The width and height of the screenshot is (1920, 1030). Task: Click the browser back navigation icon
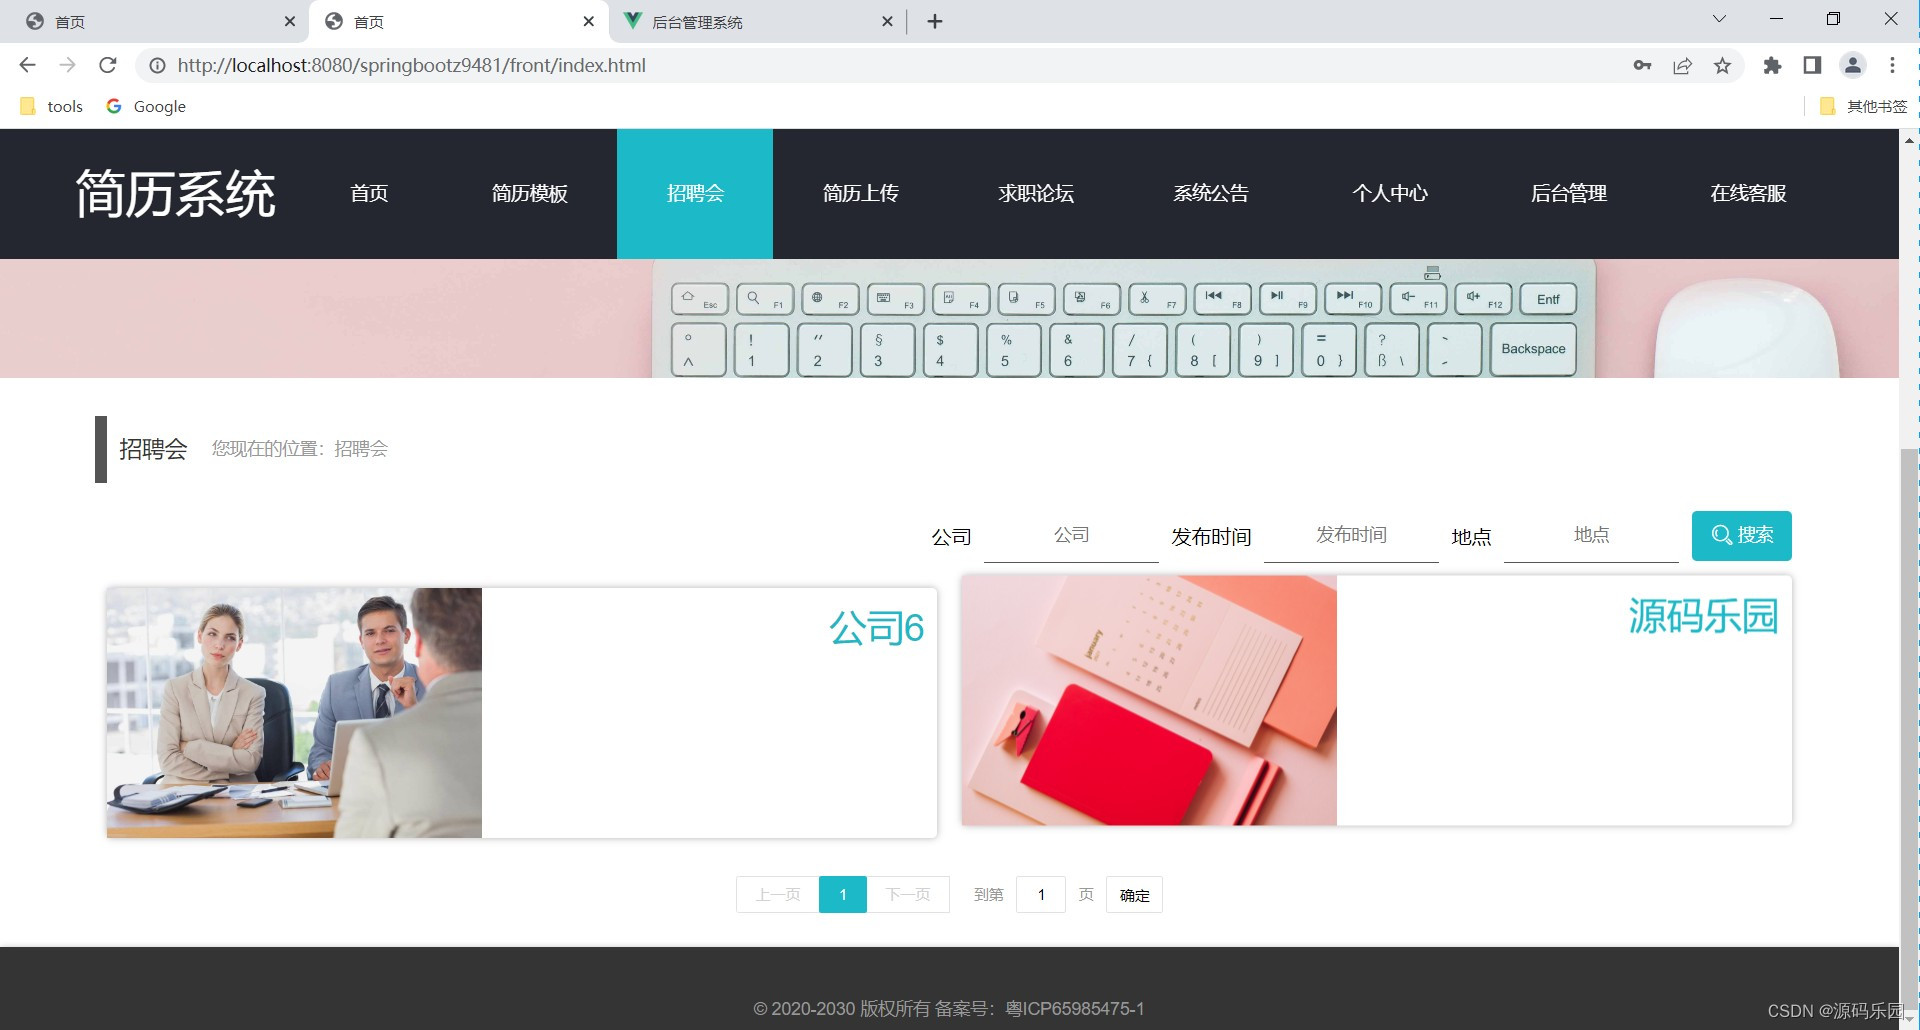pos(27,65)
